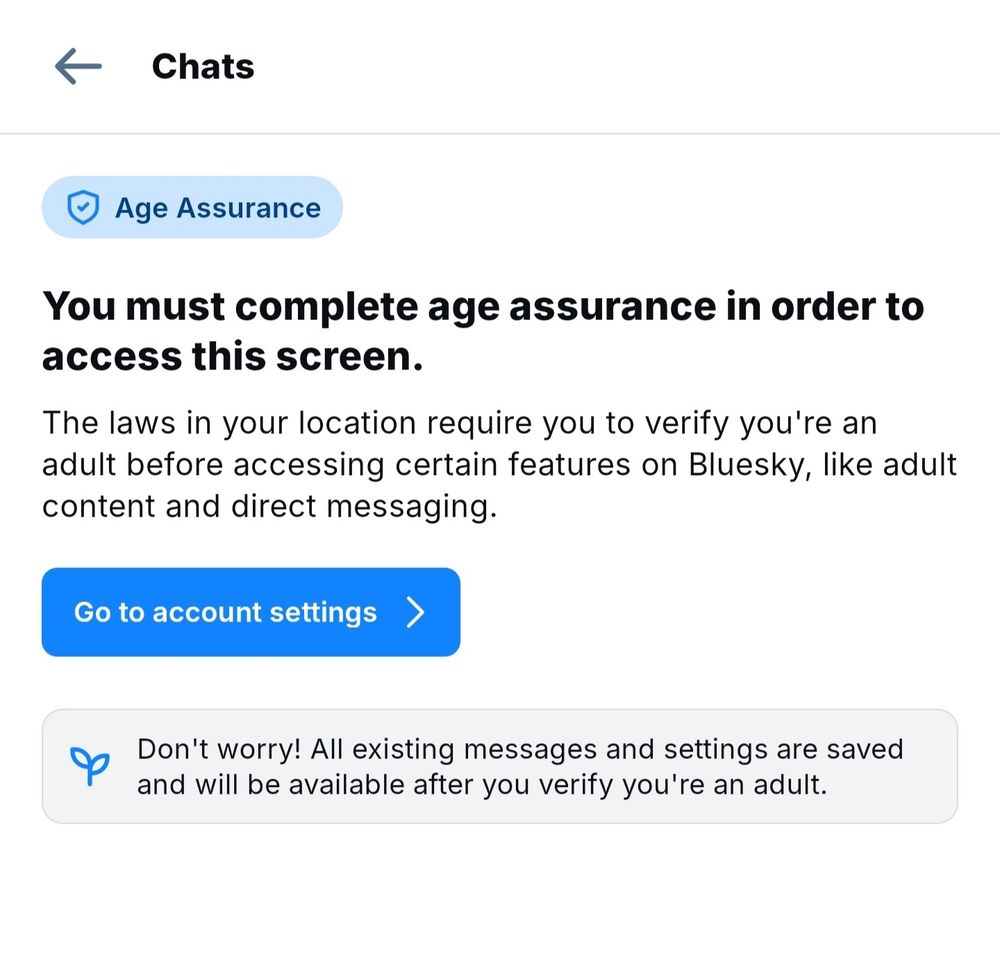Click the sentence starting with Don't worry
This screenshot has height=980, width=1000.
pos(519,766)
